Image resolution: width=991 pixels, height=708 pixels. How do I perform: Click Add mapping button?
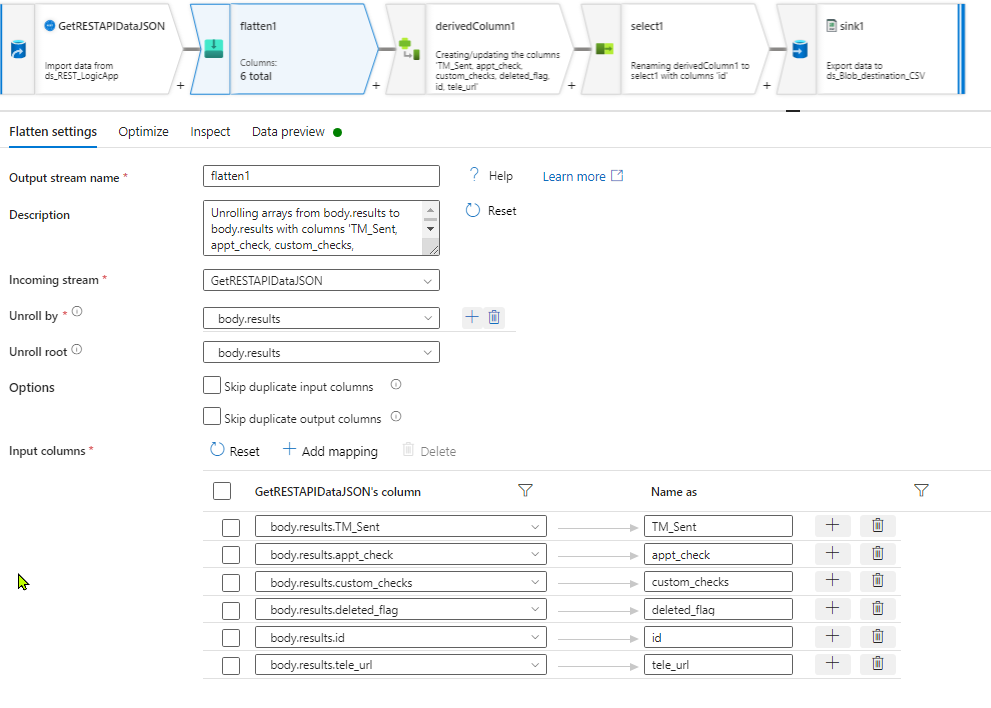(x=330, y=451)
